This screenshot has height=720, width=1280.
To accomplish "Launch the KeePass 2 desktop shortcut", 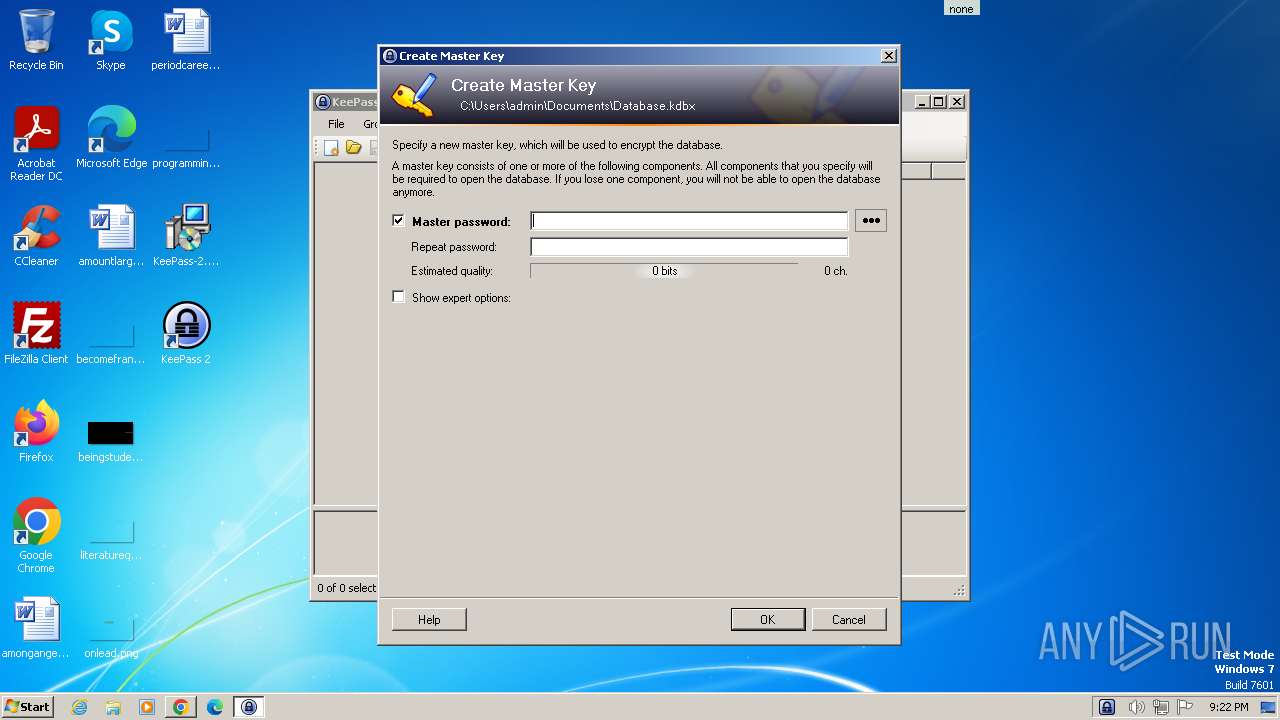I will point(186,334).
